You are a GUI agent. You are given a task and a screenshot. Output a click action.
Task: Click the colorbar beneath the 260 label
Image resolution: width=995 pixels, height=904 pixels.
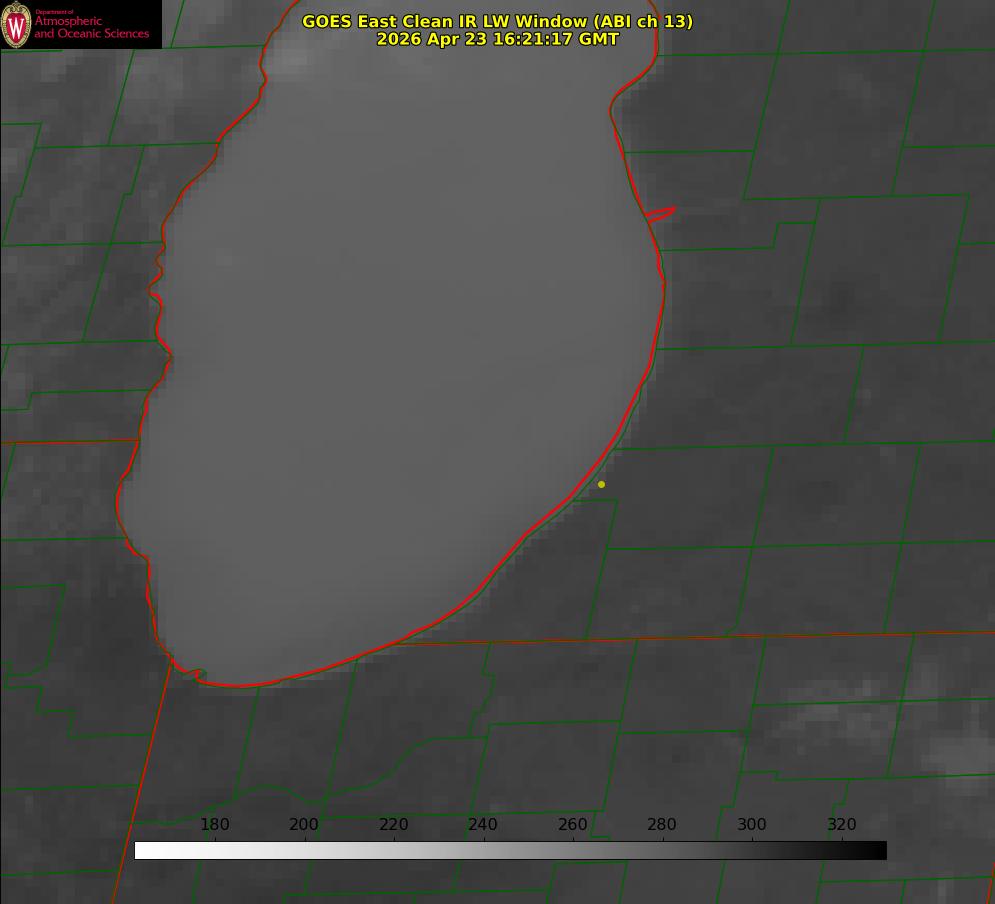573,850
